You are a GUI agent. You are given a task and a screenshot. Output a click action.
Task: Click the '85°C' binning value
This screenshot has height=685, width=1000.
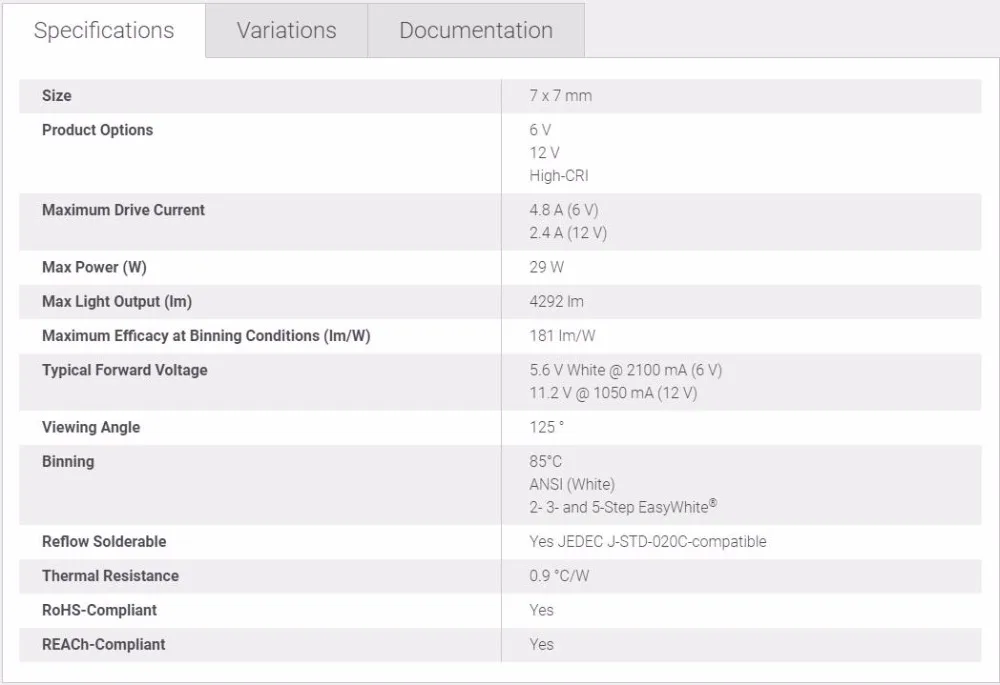[546, 462]
